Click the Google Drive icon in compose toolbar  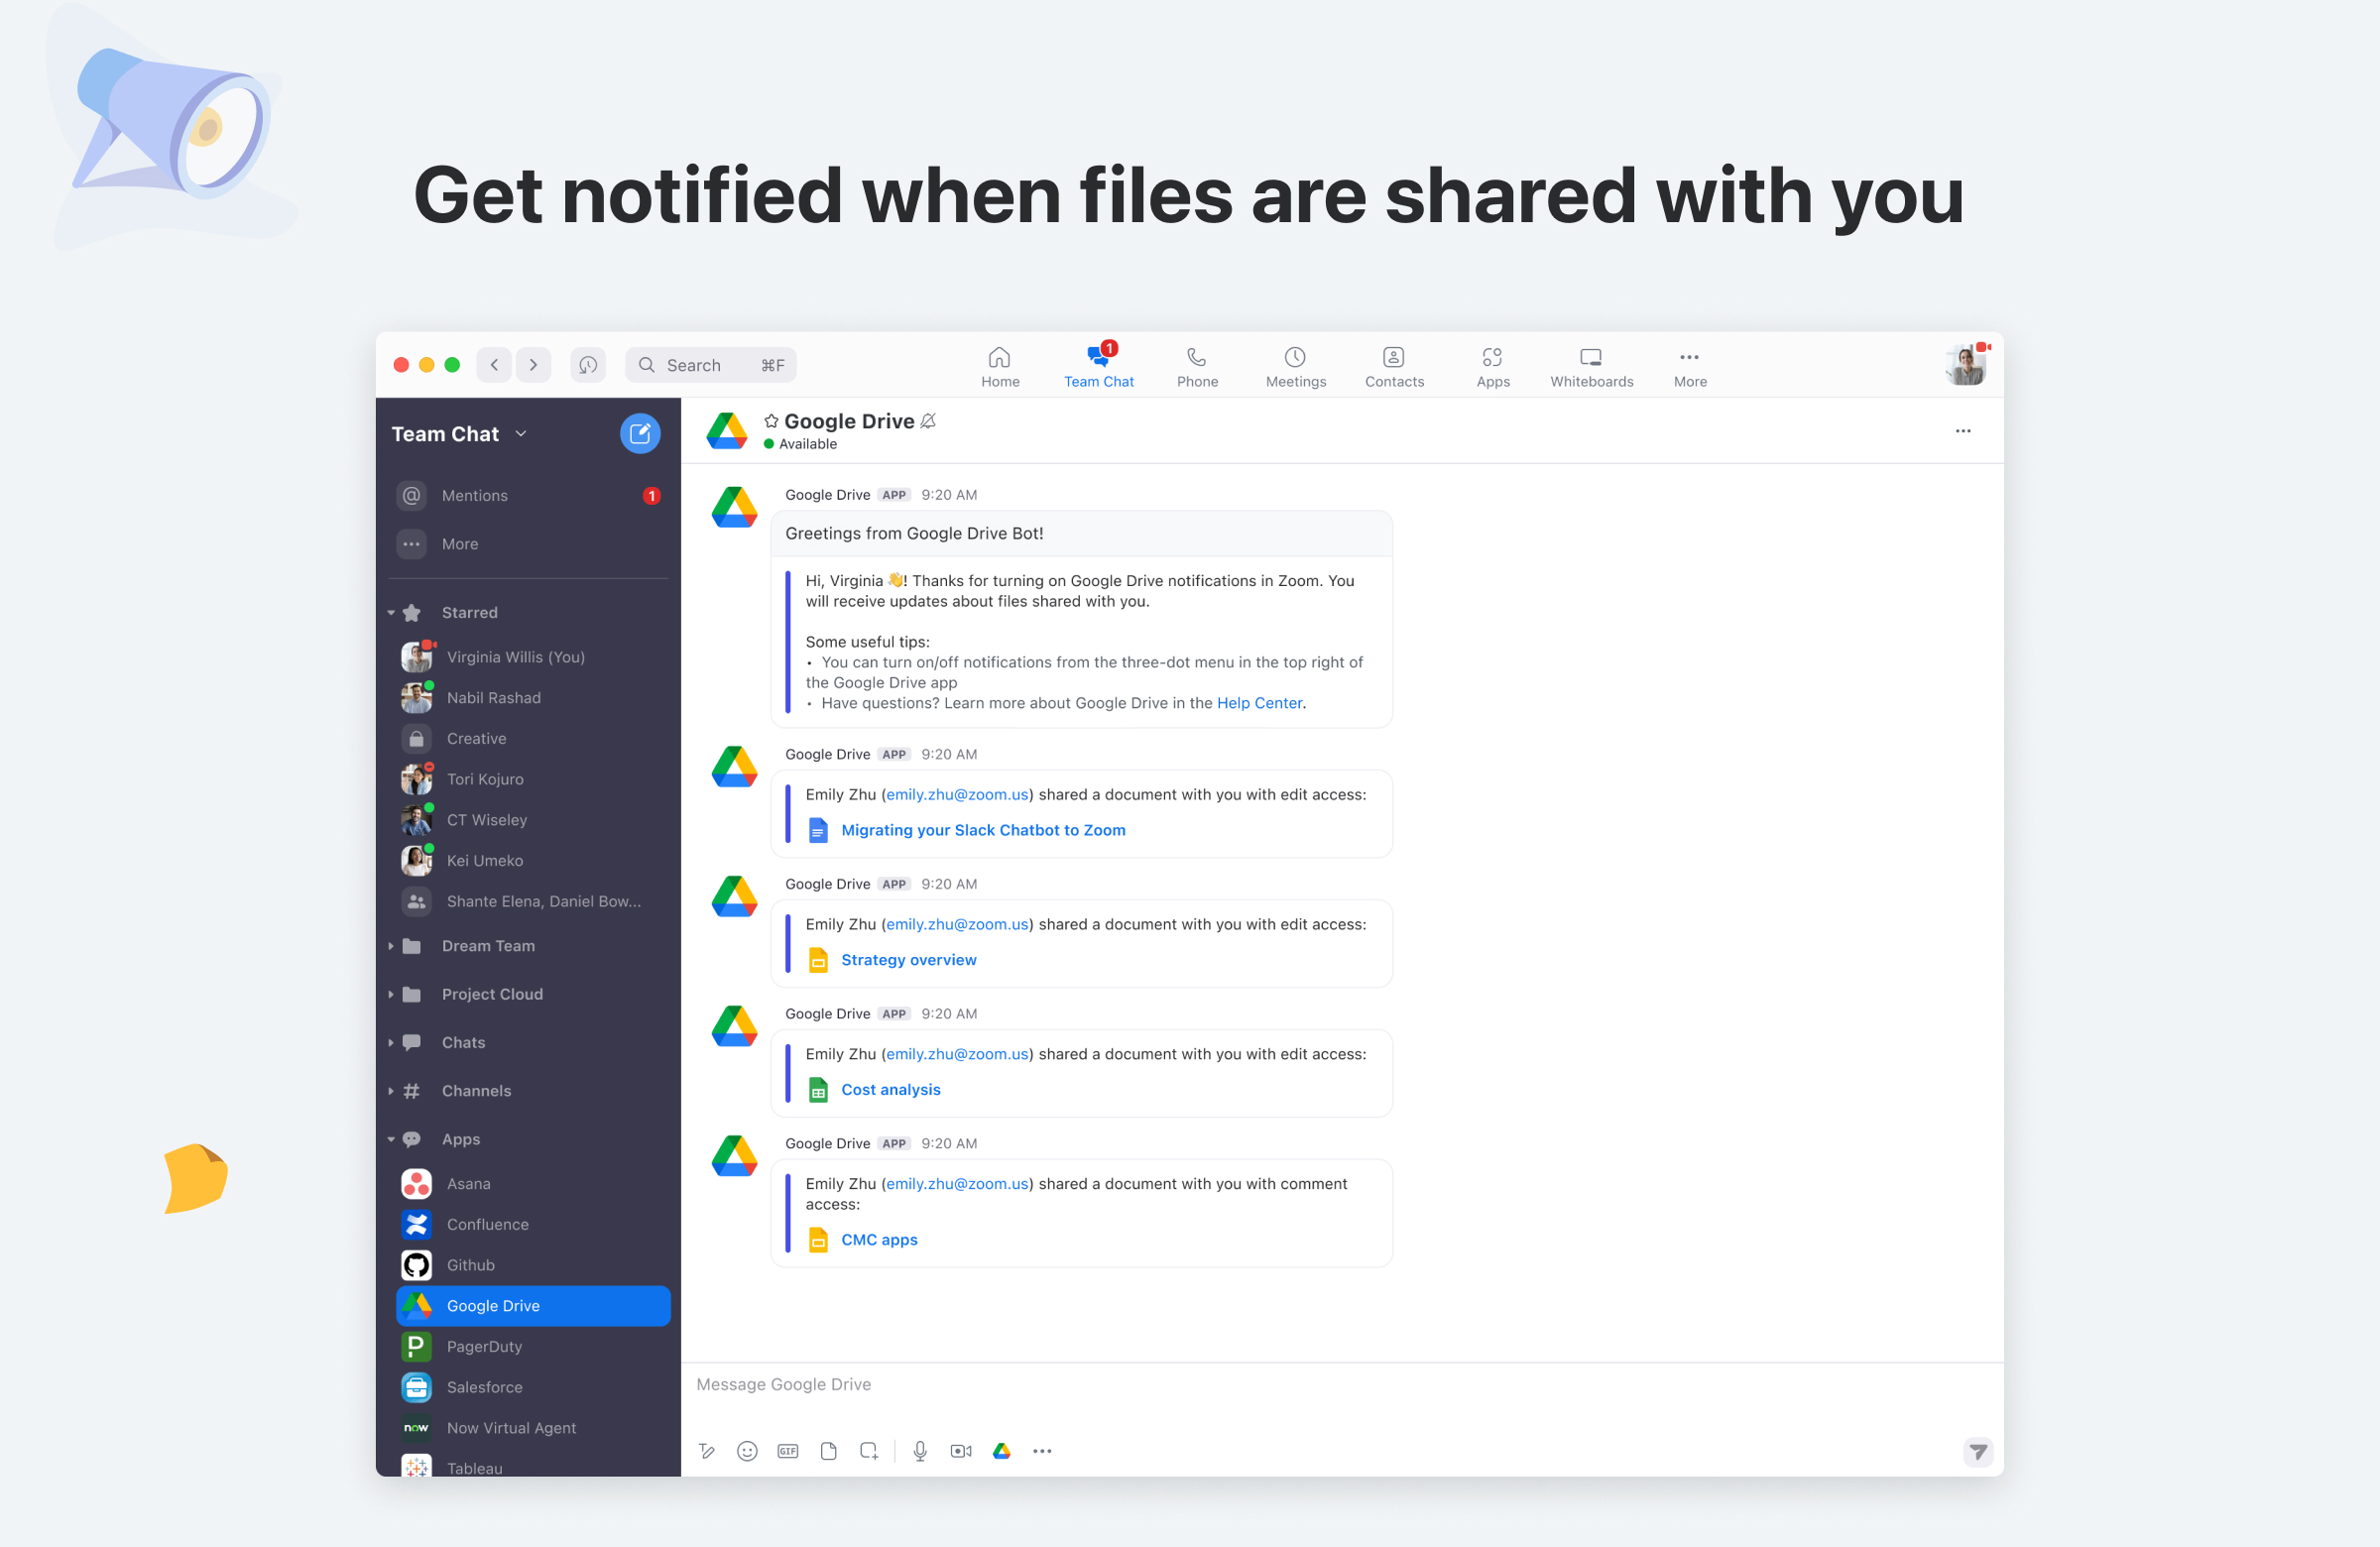[x=1001, y=1450]
